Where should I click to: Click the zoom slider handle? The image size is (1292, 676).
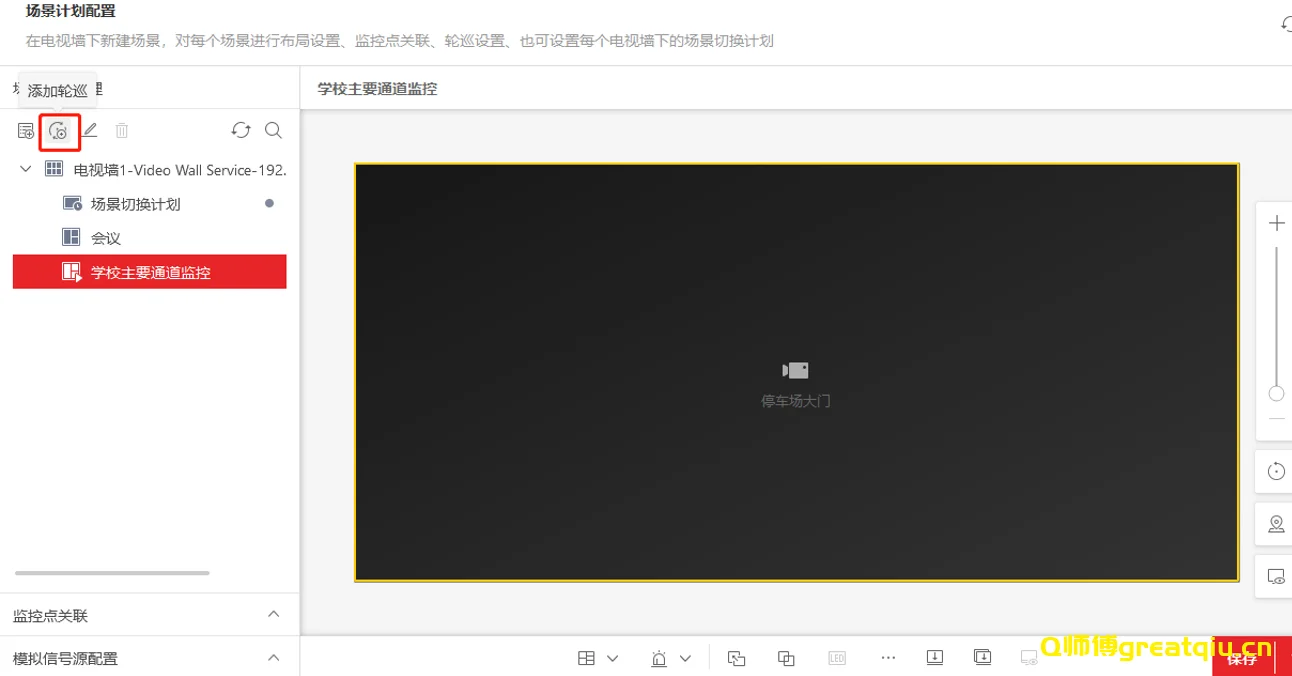(x=1276, y=394)
